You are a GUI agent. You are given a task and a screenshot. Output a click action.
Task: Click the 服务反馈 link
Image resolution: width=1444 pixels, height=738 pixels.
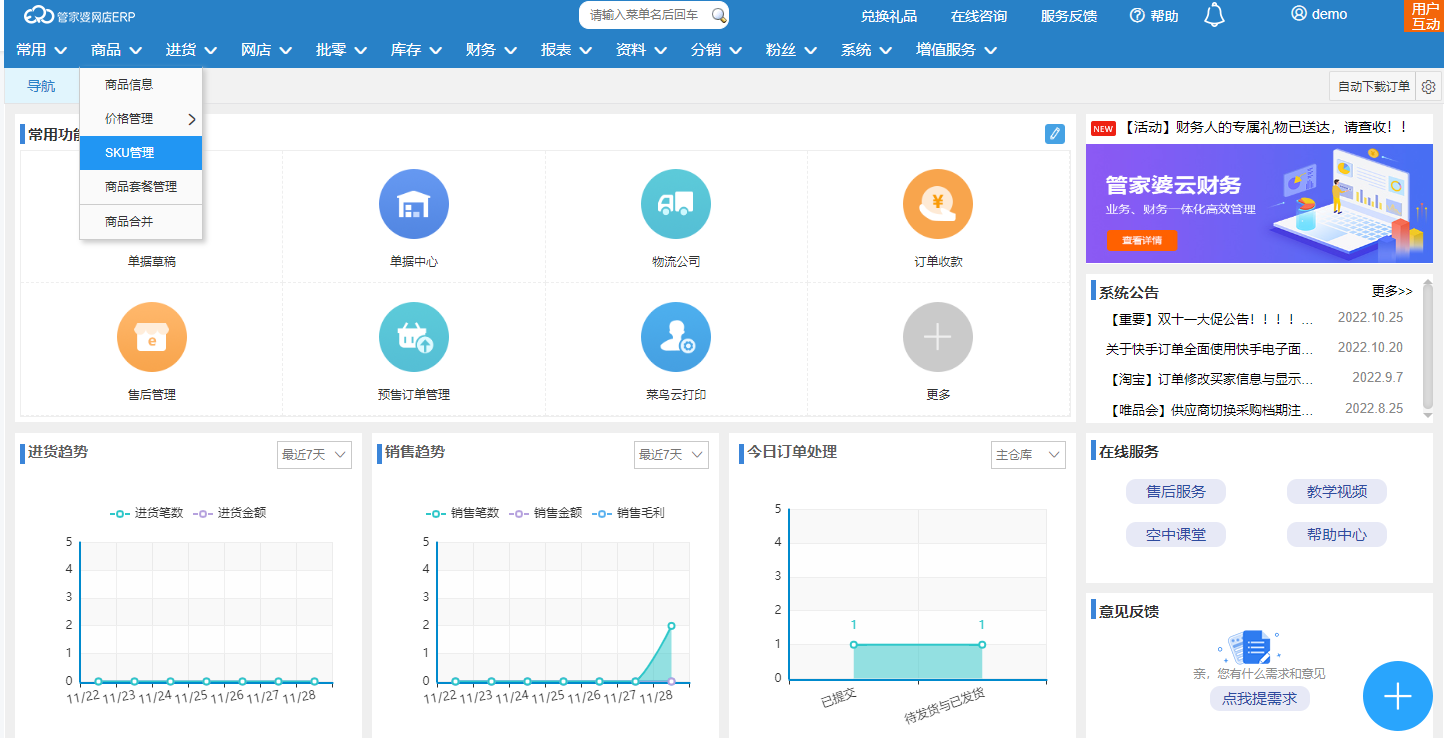click(1069, 16)
